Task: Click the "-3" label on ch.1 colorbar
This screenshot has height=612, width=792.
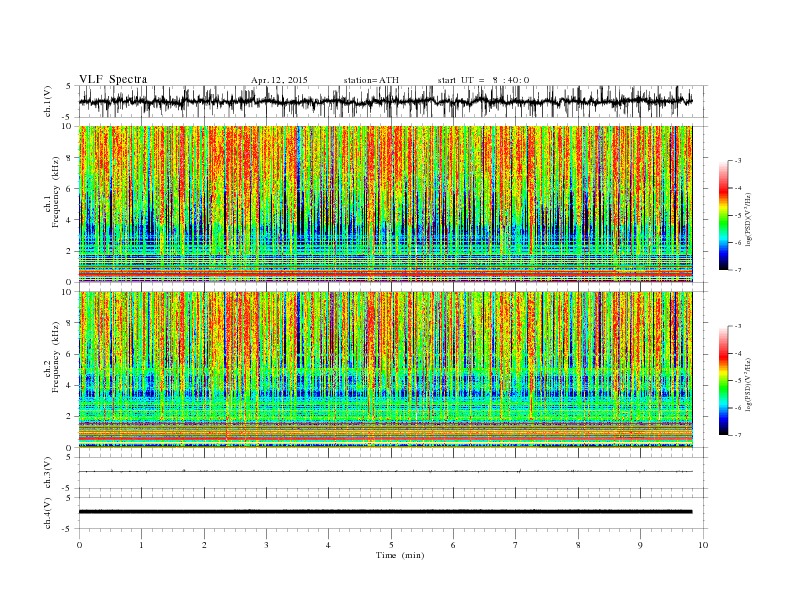Action: coord(736,161)
